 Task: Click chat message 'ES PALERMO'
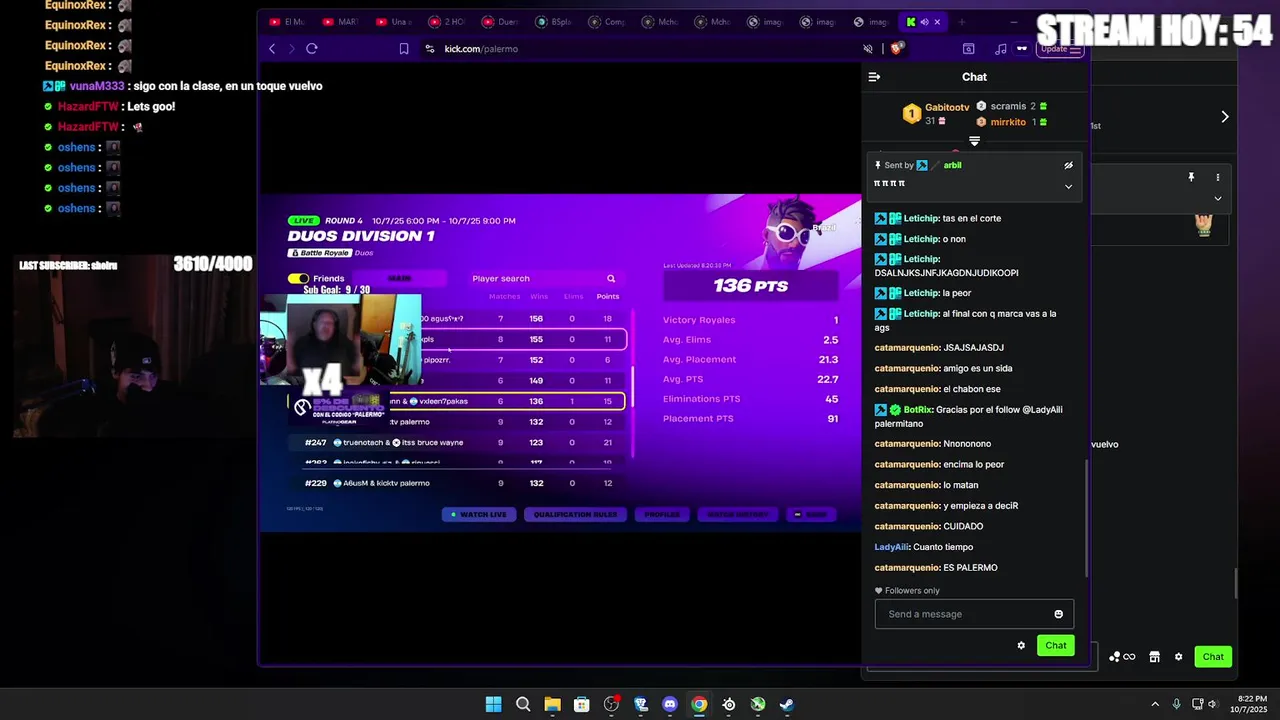[970, 568]
